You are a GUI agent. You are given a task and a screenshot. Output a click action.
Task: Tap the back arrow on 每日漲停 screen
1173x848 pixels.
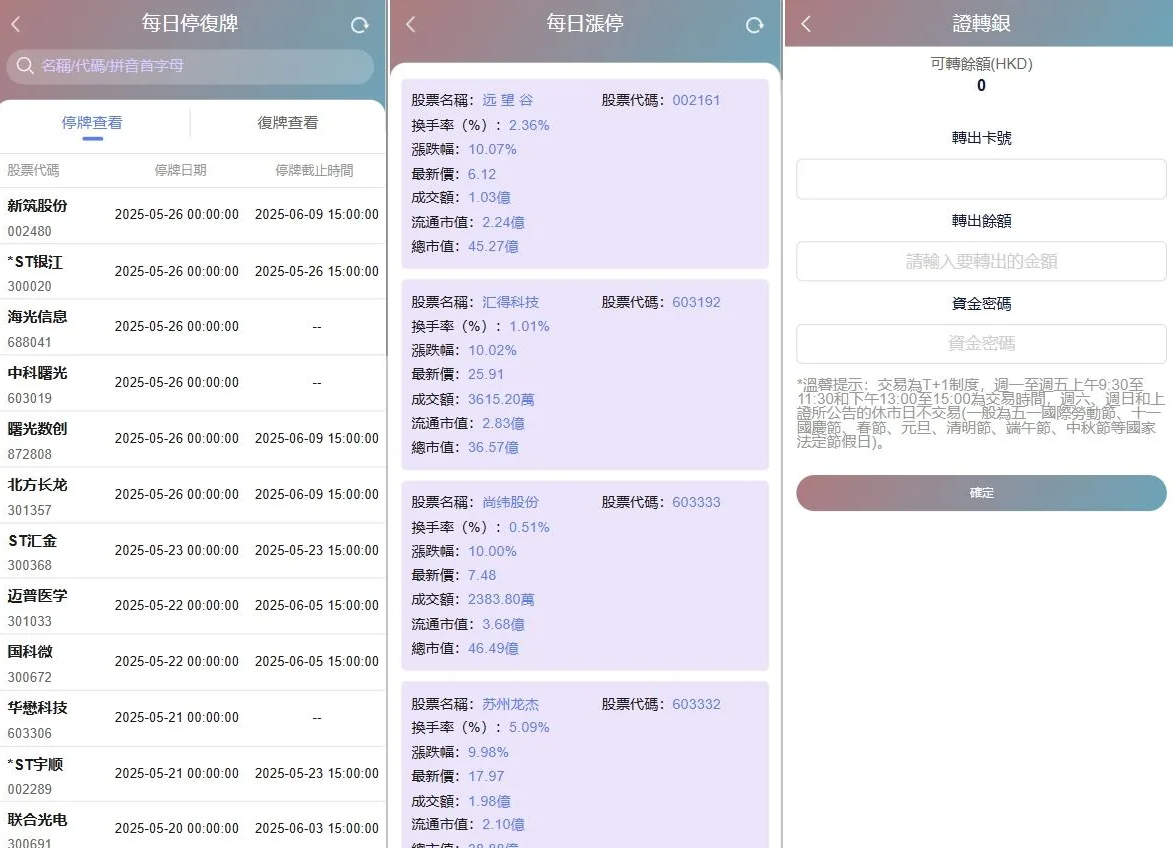[x=410, y=22]
